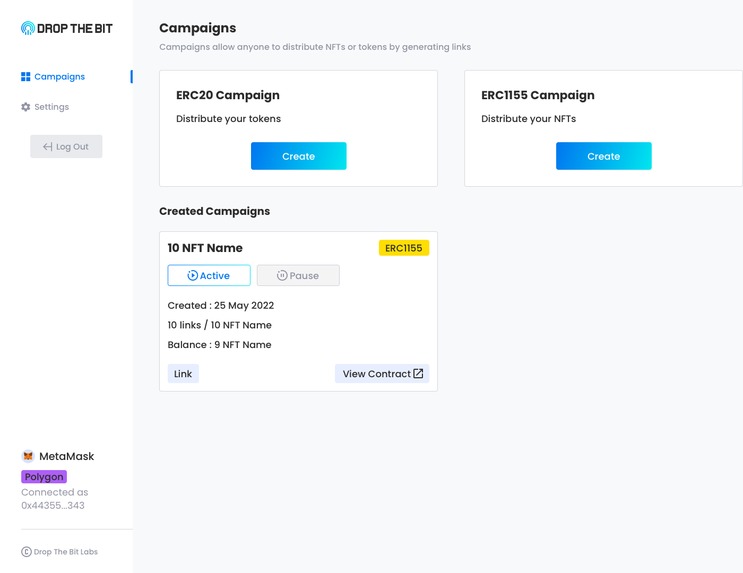Click the 'Connected as' label
Viewport: 743px width, 573px height.
(54, 492)
